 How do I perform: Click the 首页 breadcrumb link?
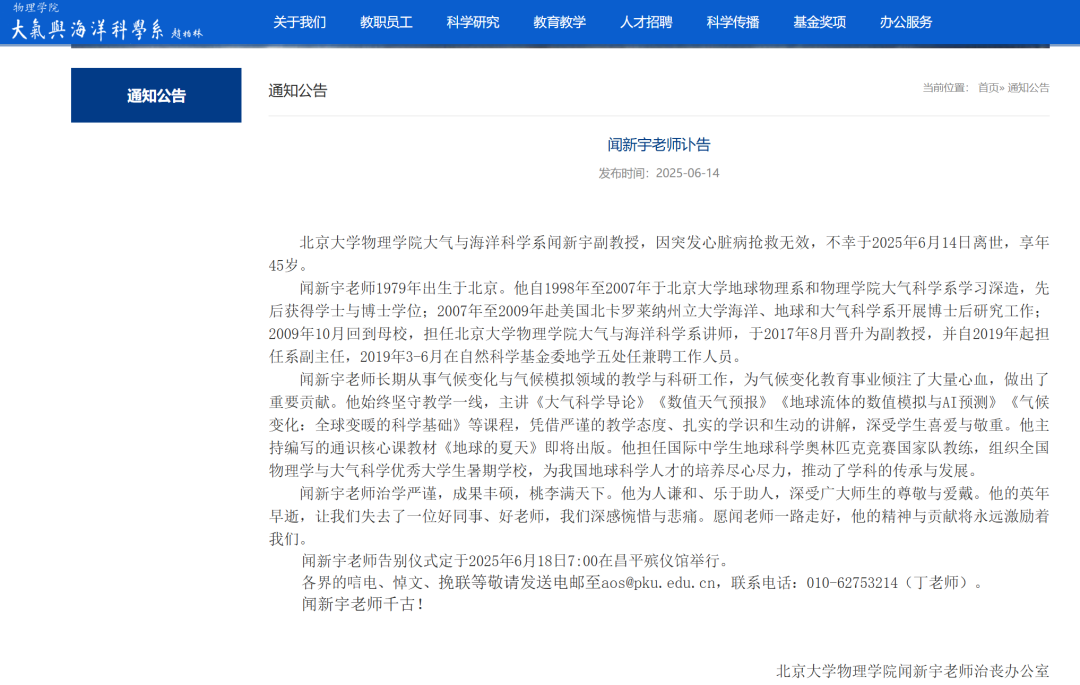pyautogui.click(x=987, y=88)
